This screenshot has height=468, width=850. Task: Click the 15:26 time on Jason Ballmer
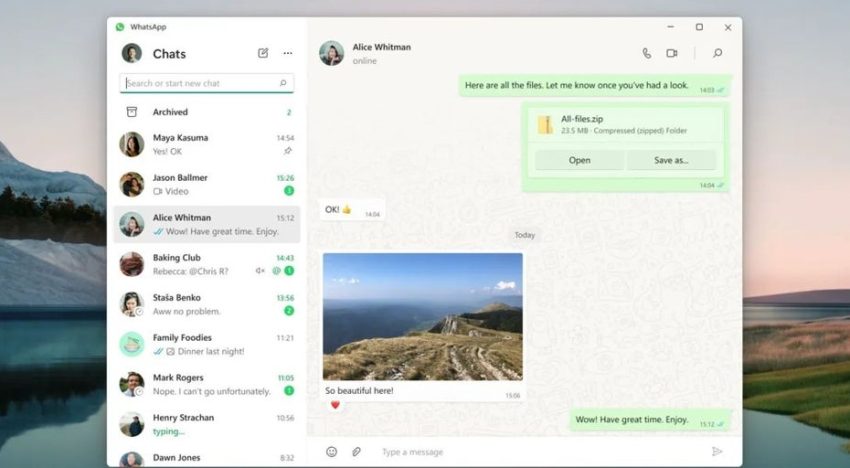pyautogui.click(x=285, y=178)
